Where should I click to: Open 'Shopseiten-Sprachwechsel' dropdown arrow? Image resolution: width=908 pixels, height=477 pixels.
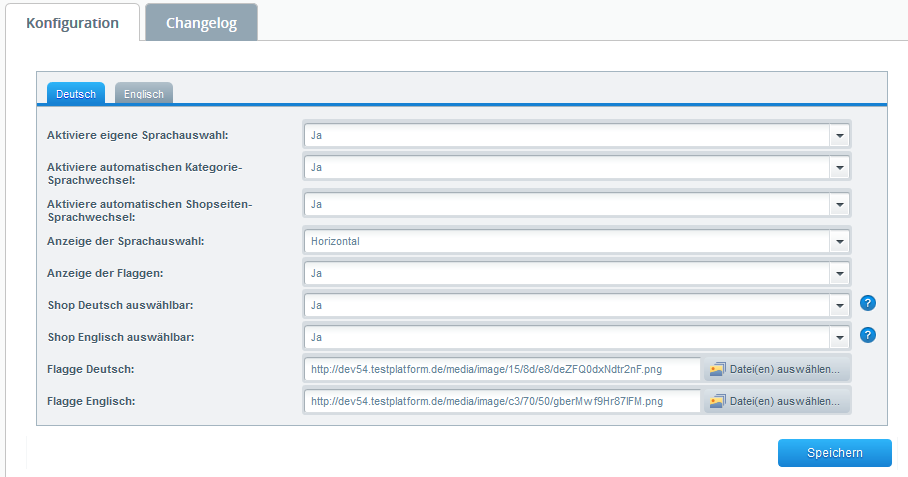click(839, 204)
